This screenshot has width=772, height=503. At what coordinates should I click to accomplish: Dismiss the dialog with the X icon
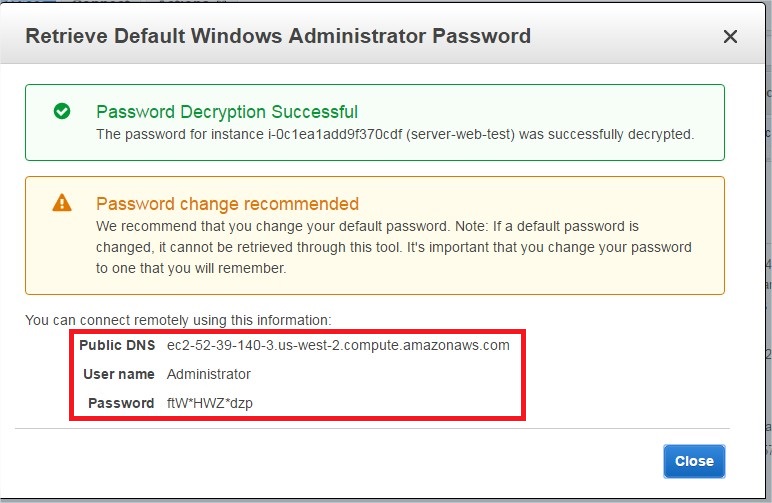click(730, 36)
